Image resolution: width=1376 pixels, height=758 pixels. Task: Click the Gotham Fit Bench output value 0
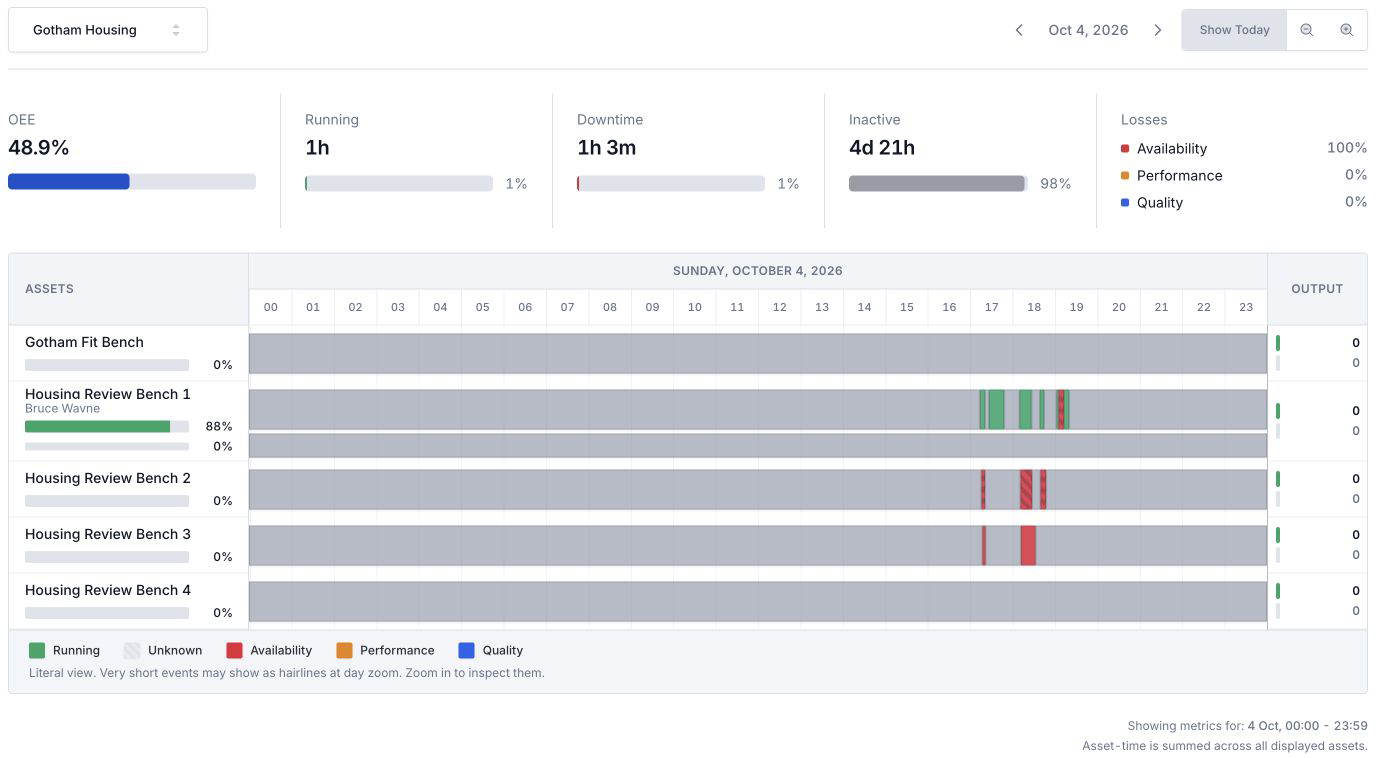tap(1356, 343)
